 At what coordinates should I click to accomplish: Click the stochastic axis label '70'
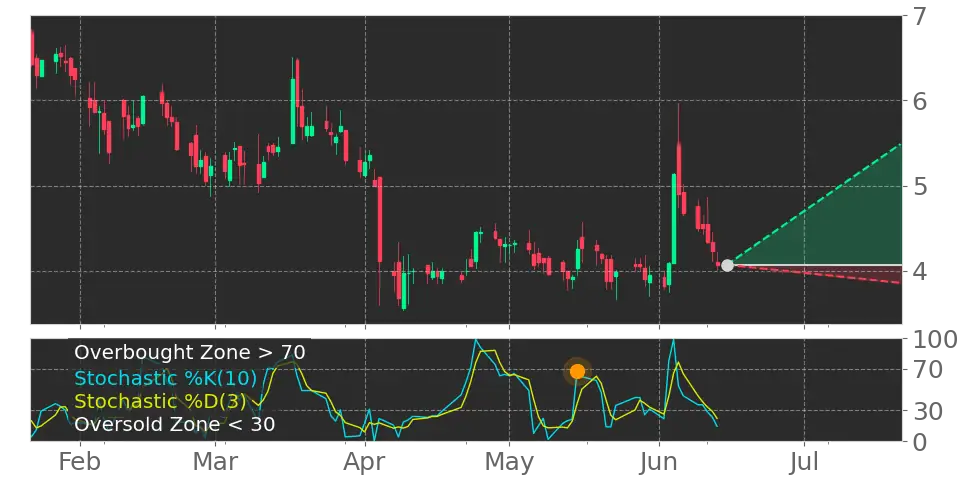pyautogui.click(x=927, y=370)
